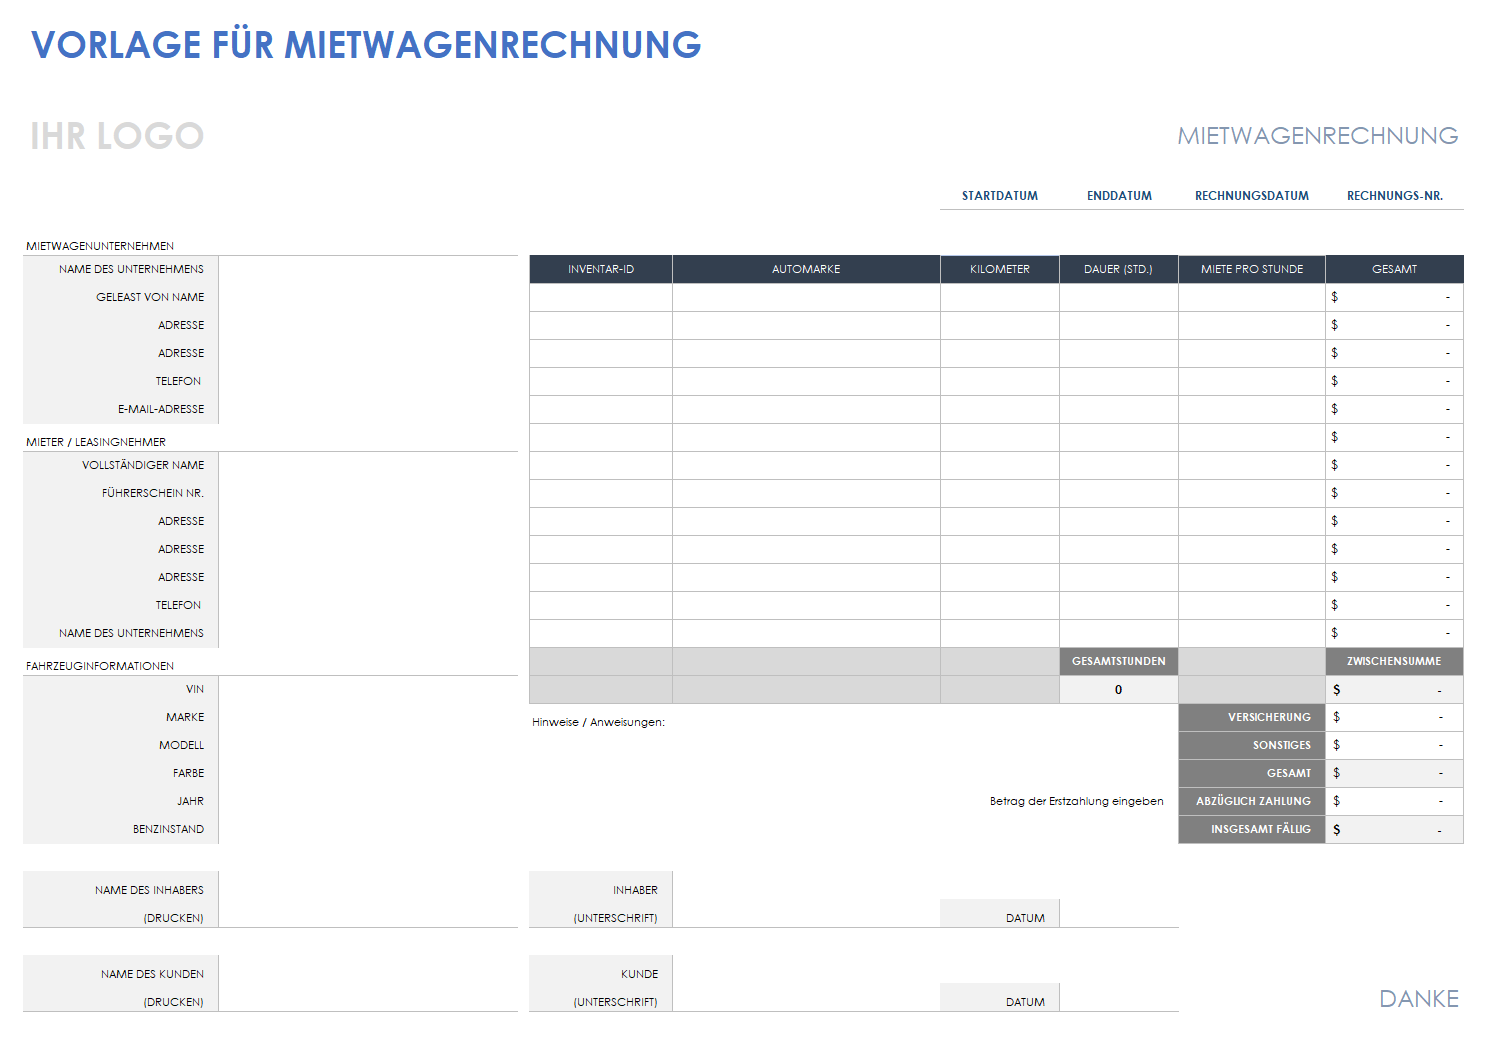
Task: Select the DAUER (STD.) column header
Action: (x=1119, y=269)
